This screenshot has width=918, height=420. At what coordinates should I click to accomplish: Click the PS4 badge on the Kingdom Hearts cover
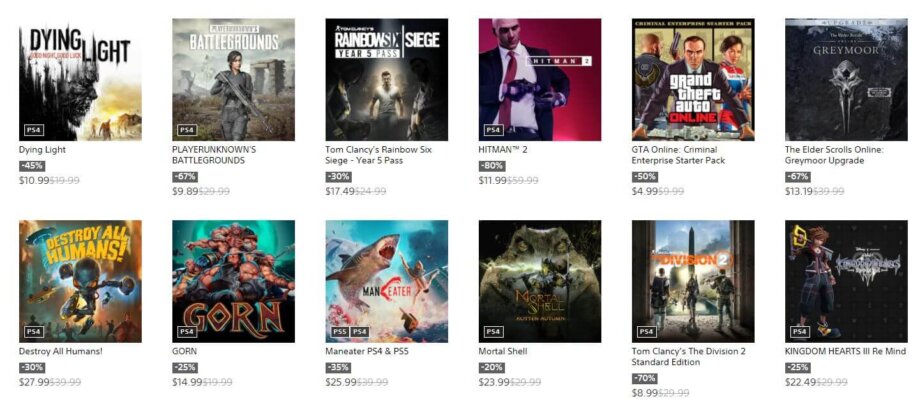pyautogui.click(x=800, y=332)
